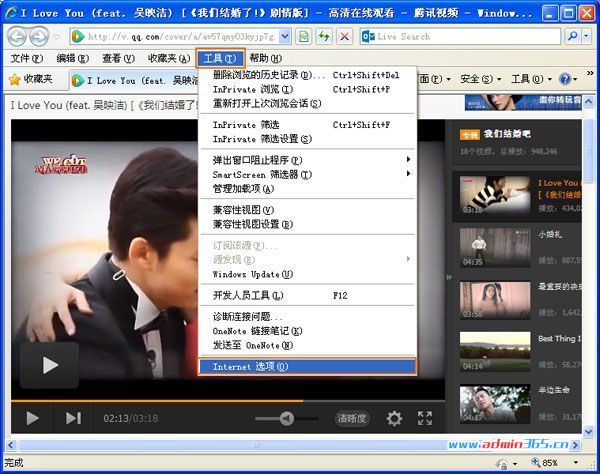Screen dimensions: 600x474
Task: Click the red Stop loading X icon
Action: click(x=344, y=37)
